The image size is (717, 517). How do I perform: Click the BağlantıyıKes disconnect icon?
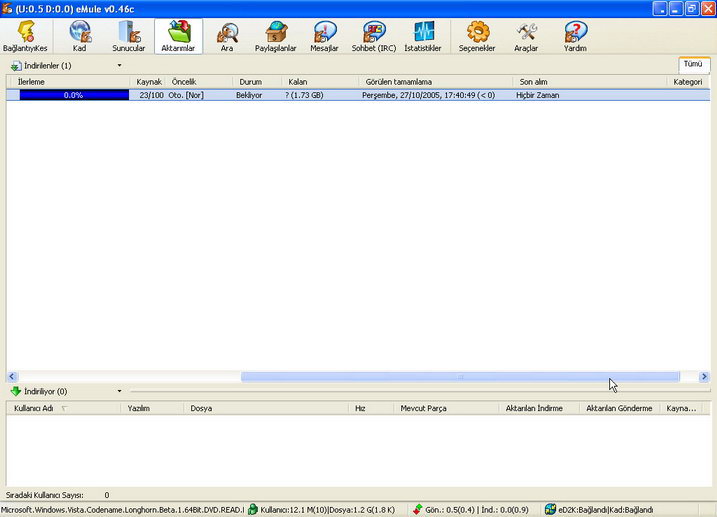click(x=26, y=32)
